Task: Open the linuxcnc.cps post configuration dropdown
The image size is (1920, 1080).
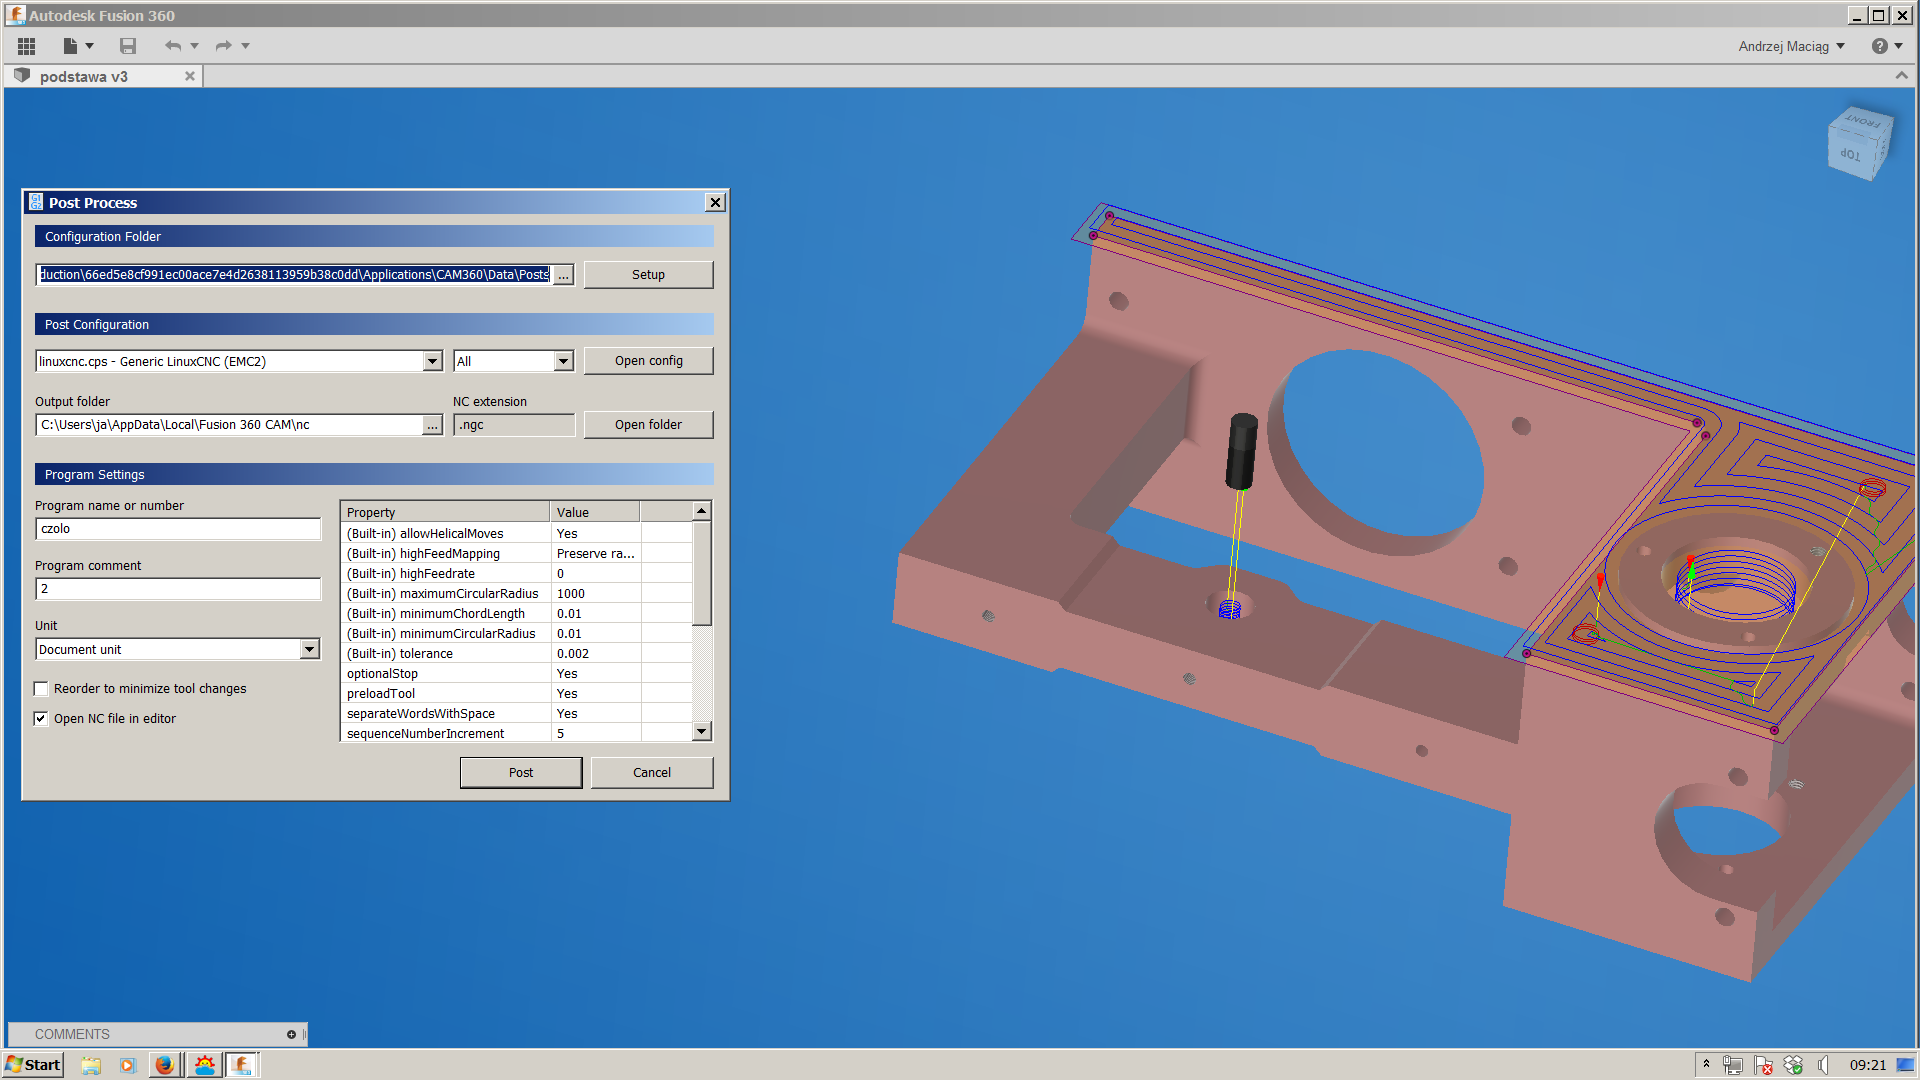Action: (432, 361)
